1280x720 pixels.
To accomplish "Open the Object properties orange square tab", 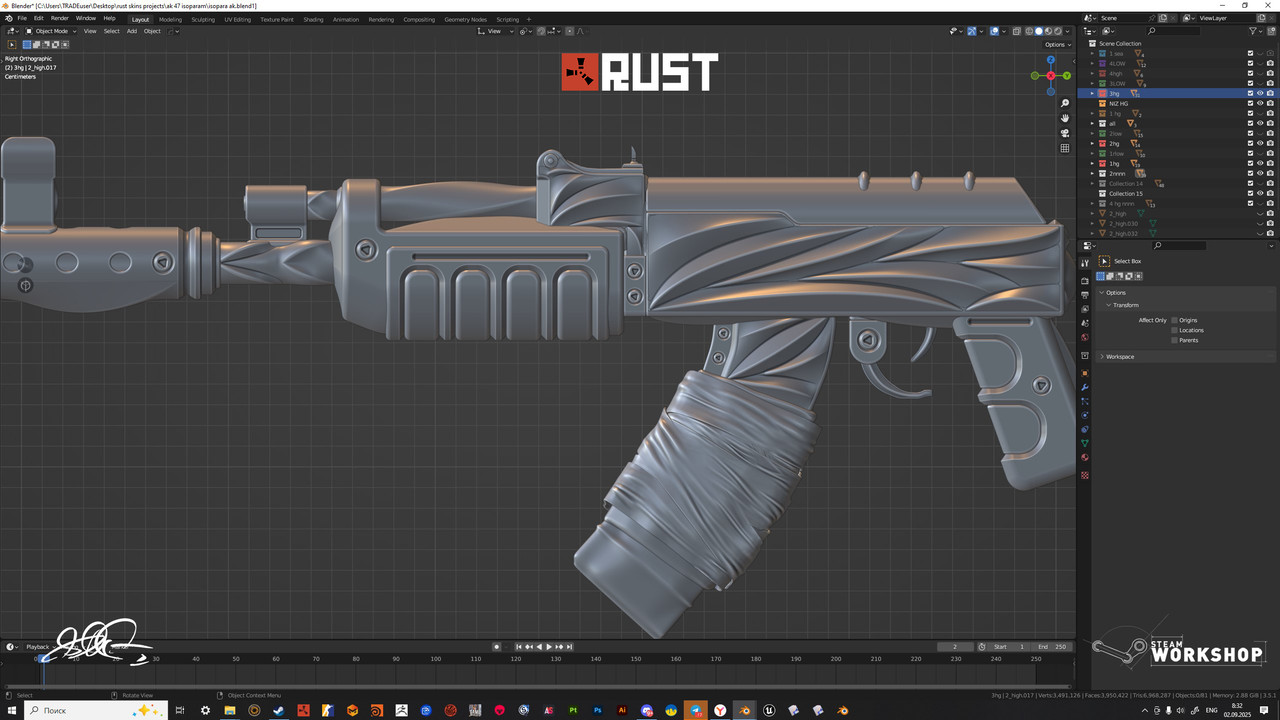I will (x=1085, y=373).
